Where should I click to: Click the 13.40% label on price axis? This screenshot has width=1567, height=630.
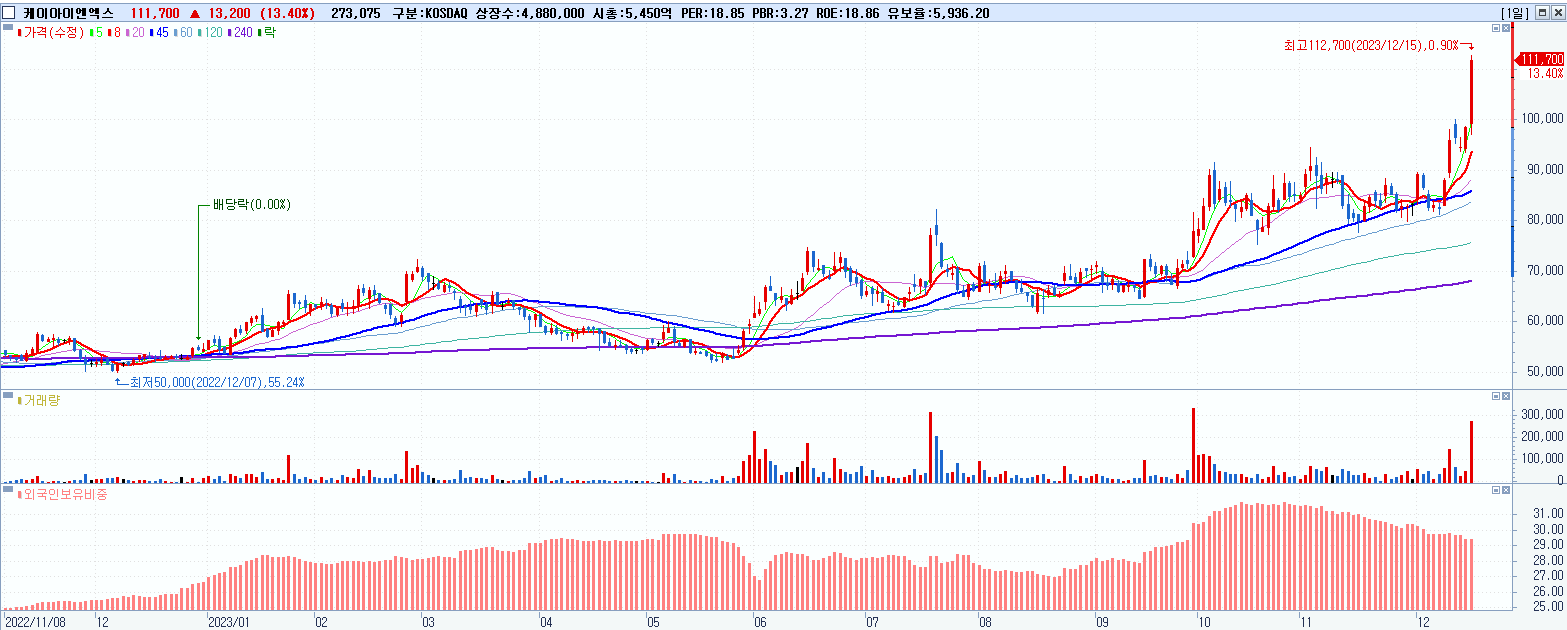tap(1545, 74)
